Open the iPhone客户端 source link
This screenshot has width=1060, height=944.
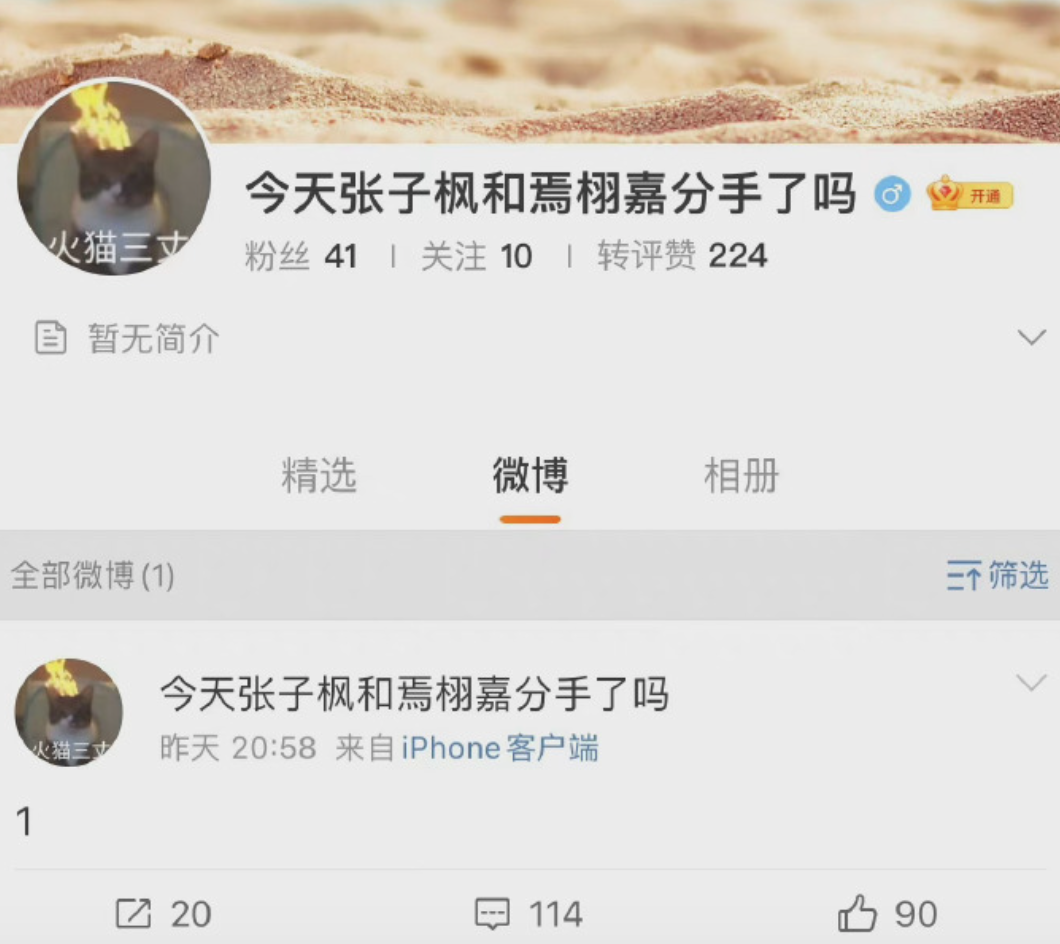click(500, 749)
